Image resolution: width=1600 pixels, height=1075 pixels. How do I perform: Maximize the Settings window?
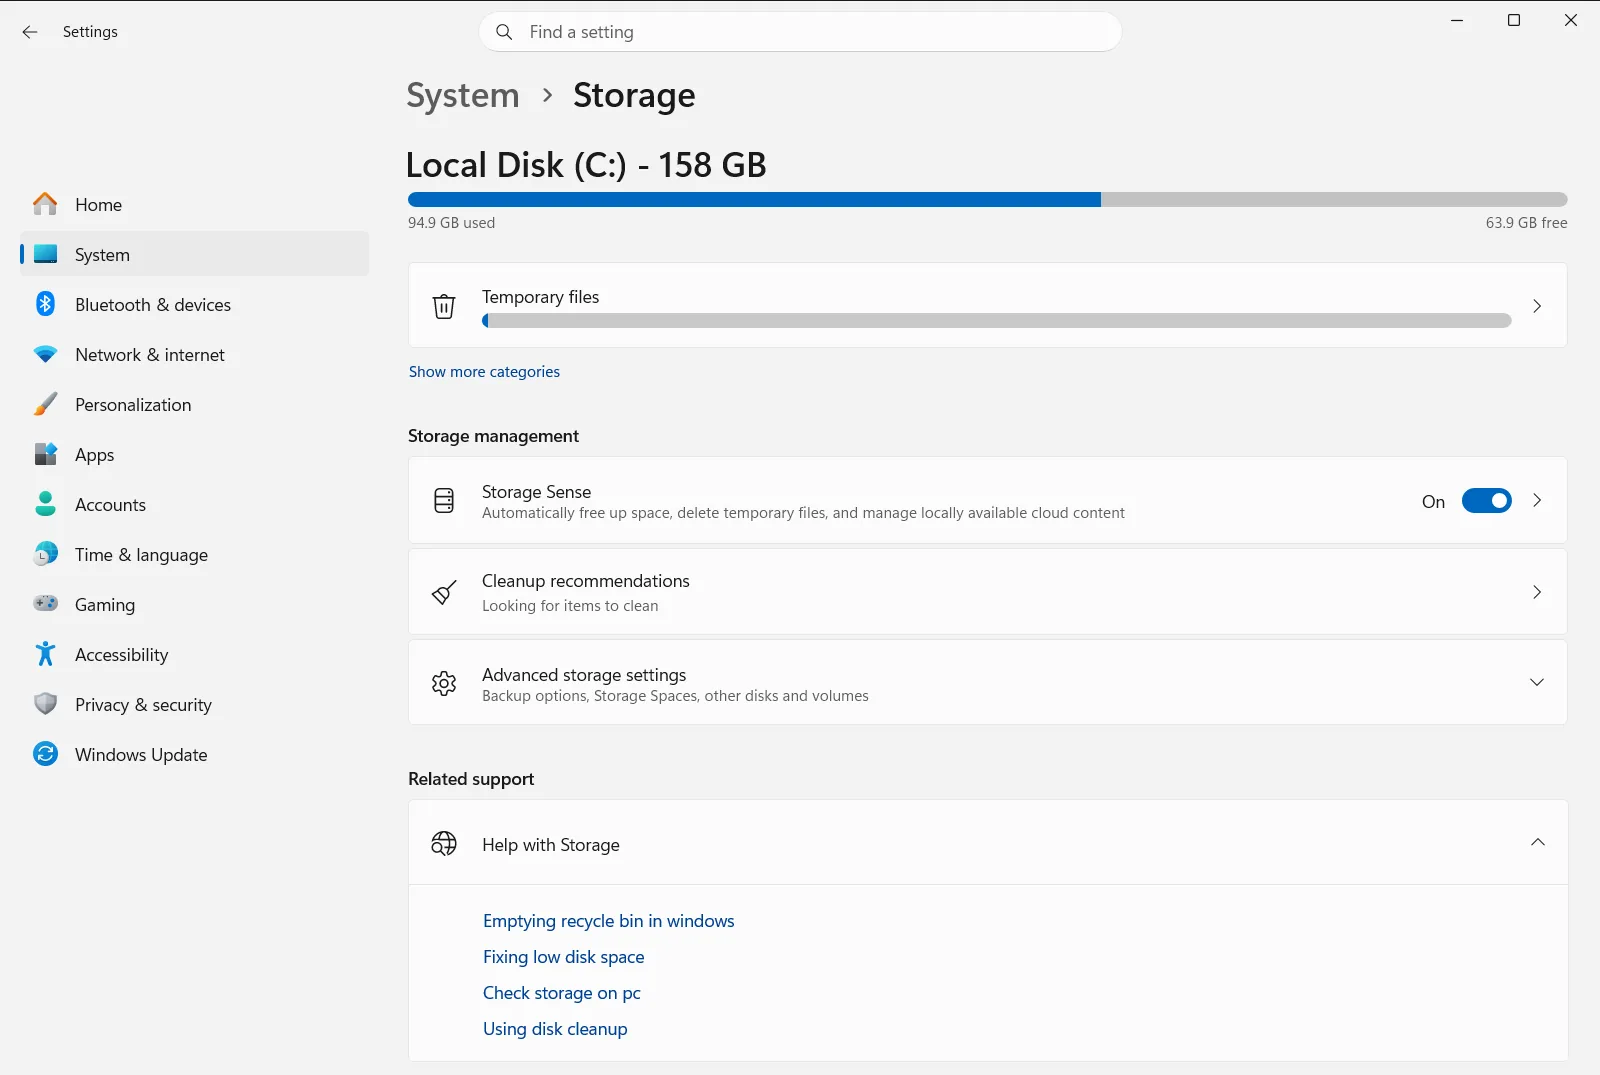(x=1514, y=20)
